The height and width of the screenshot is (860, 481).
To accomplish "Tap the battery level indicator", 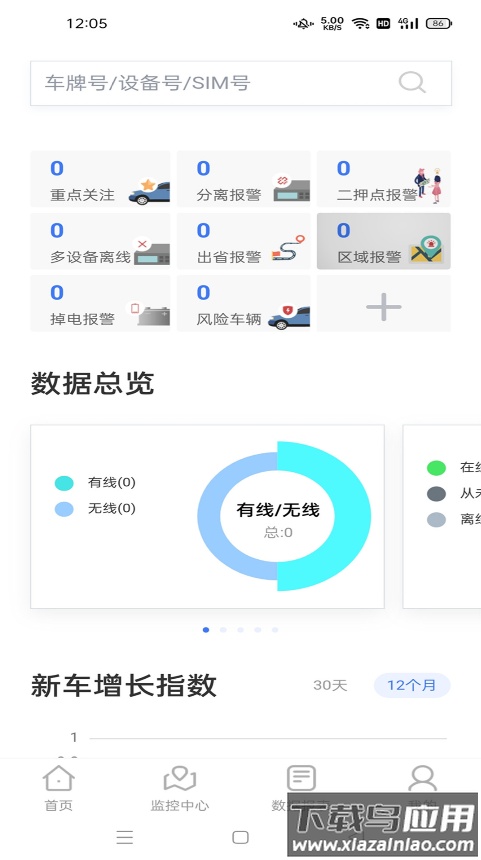I will point(439,23).
